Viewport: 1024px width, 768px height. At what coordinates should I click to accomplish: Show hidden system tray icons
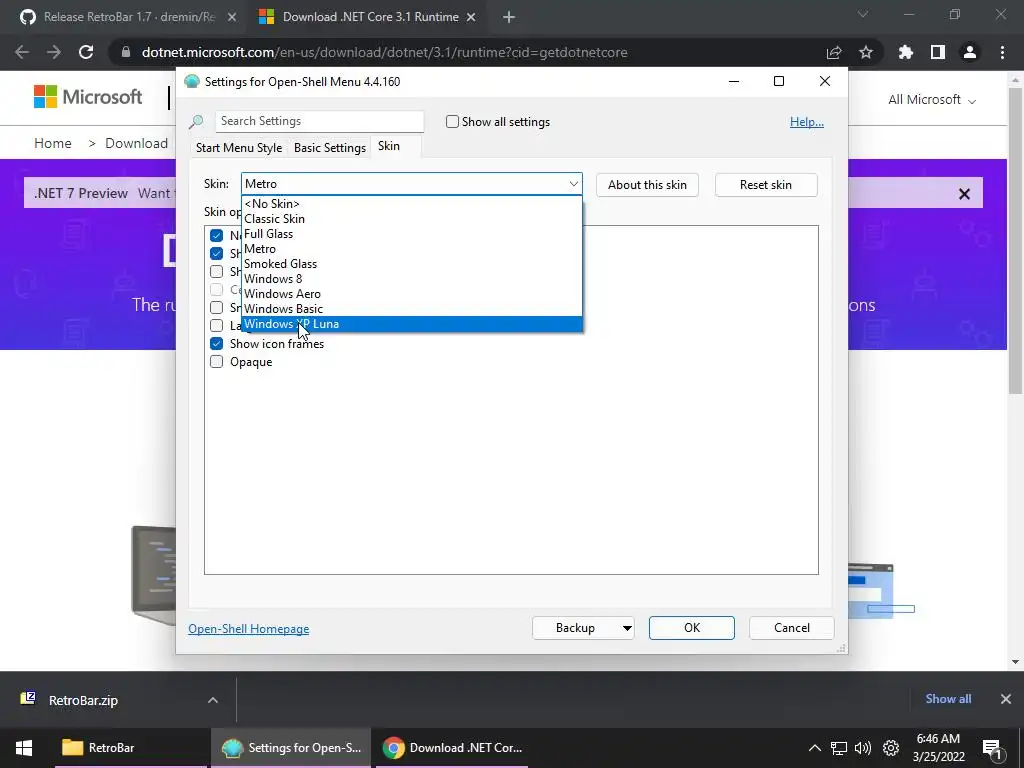pyautogui.click(x=814, y=748)
